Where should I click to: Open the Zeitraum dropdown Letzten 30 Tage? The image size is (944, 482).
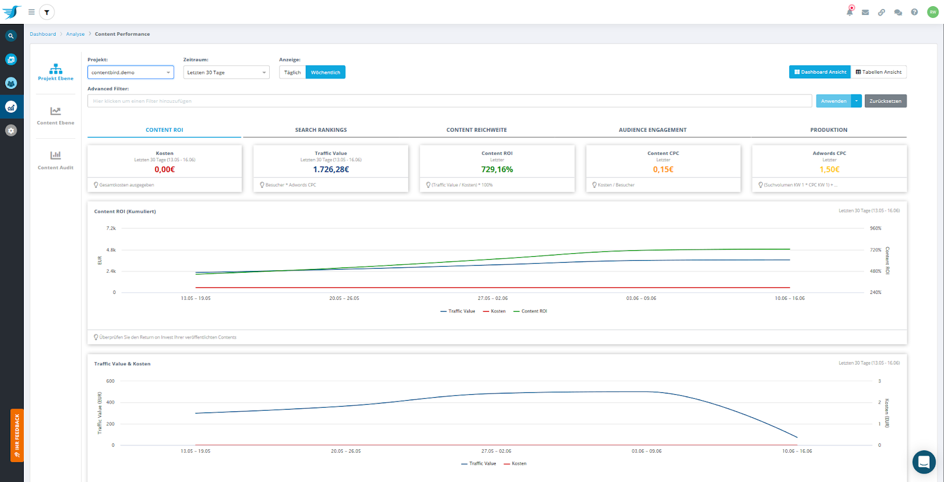226,72
